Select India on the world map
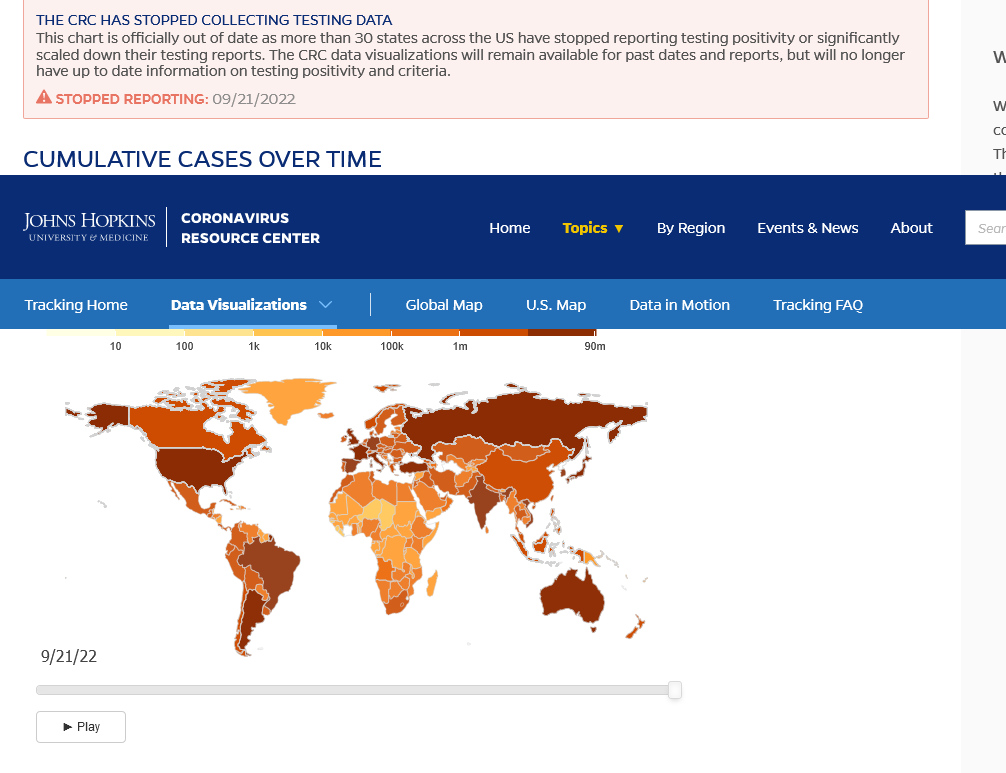This screenshot has width=1006, height=773. coord(482,500)
